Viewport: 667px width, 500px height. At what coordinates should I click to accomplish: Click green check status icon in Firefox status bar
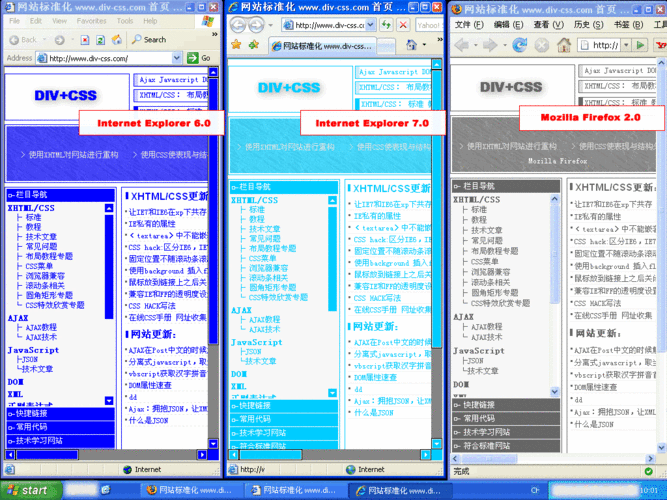tap(648, 471)
